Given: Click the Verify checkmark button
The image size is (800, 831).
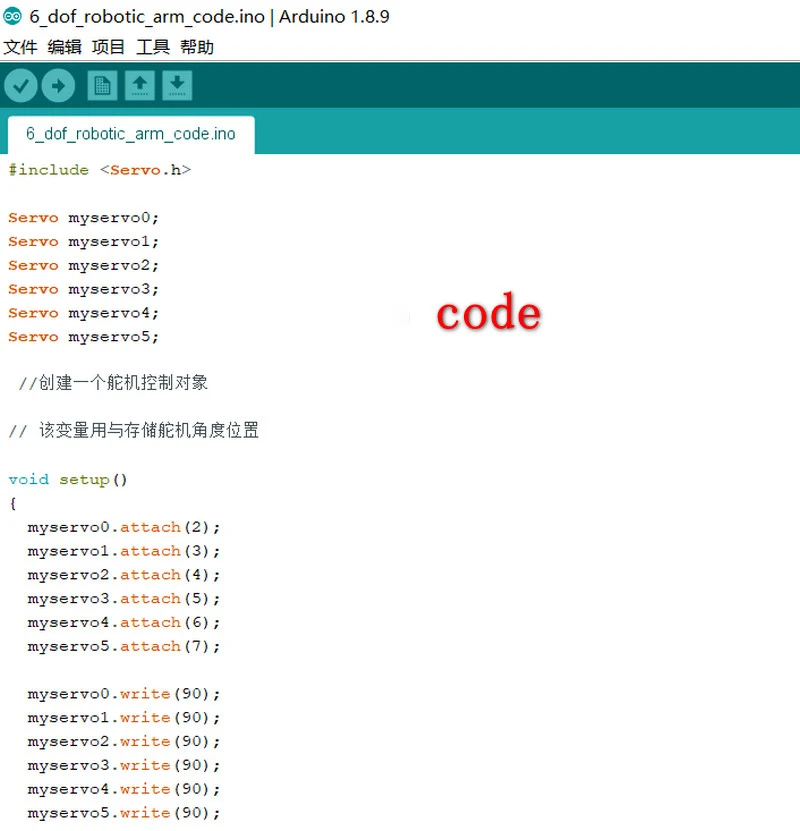Looking at the screenshot, I should tap(21, 86).
